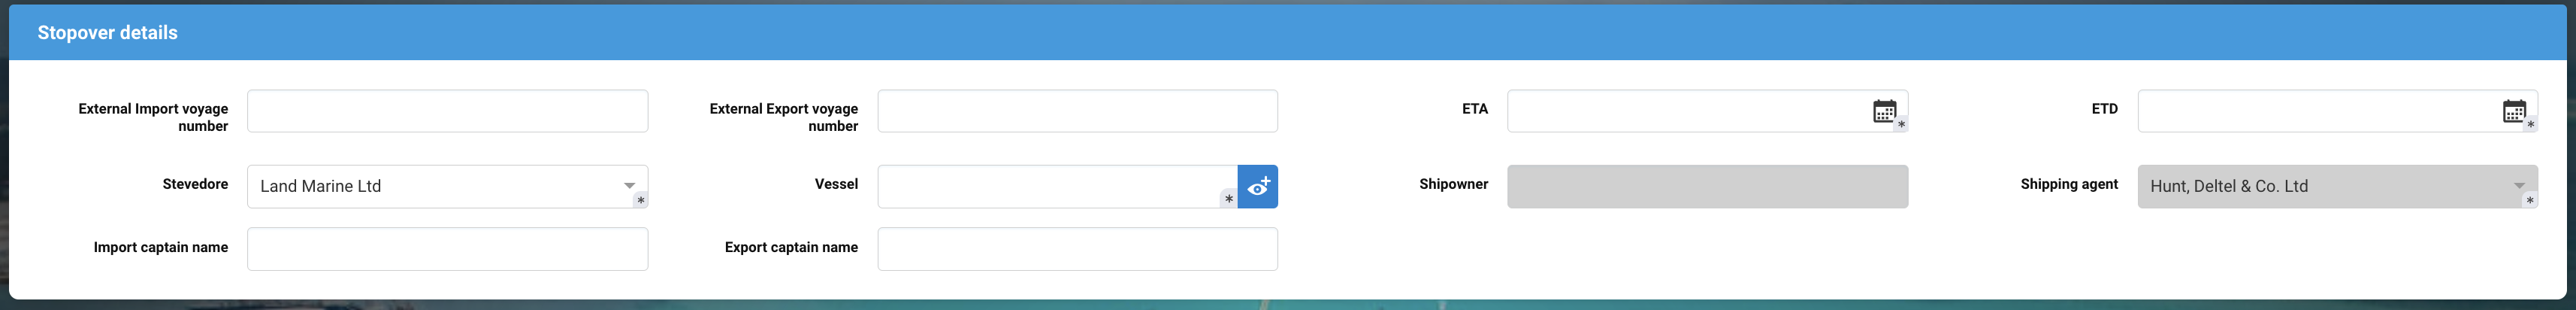The image size is (2576, 310).
Task: Focus the External Import voyage number field
Action: (447, 111)
